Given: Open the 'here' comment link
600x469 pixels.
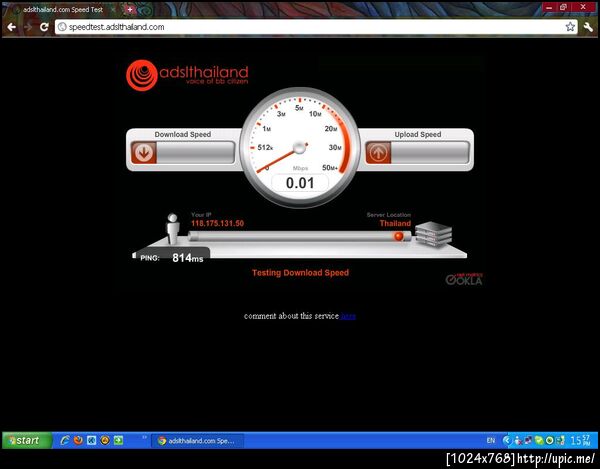Looking at the screenshot, I should [348, 316].
